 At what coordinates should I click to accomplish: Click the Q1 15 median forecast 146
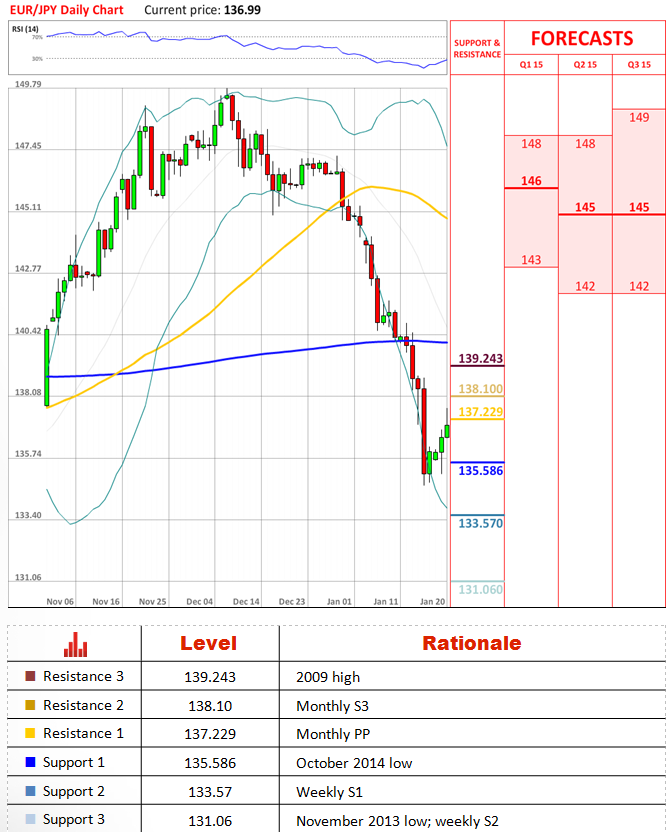click(531, 181)
